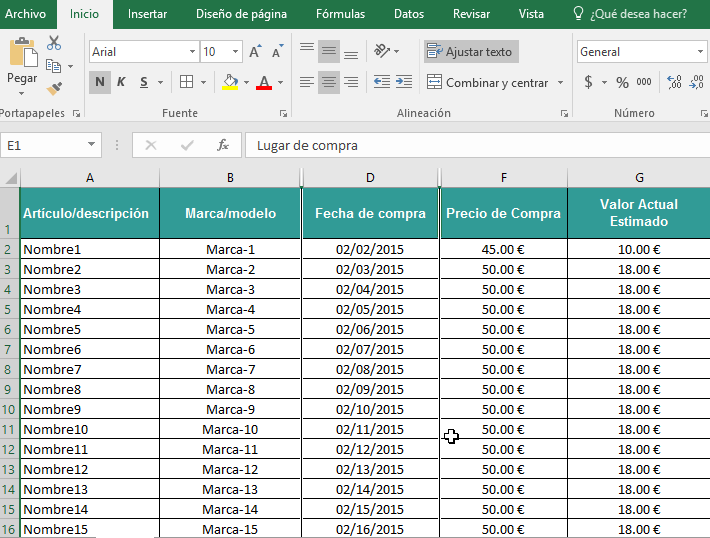Toggle bold N formatting

tap(100, 82)
